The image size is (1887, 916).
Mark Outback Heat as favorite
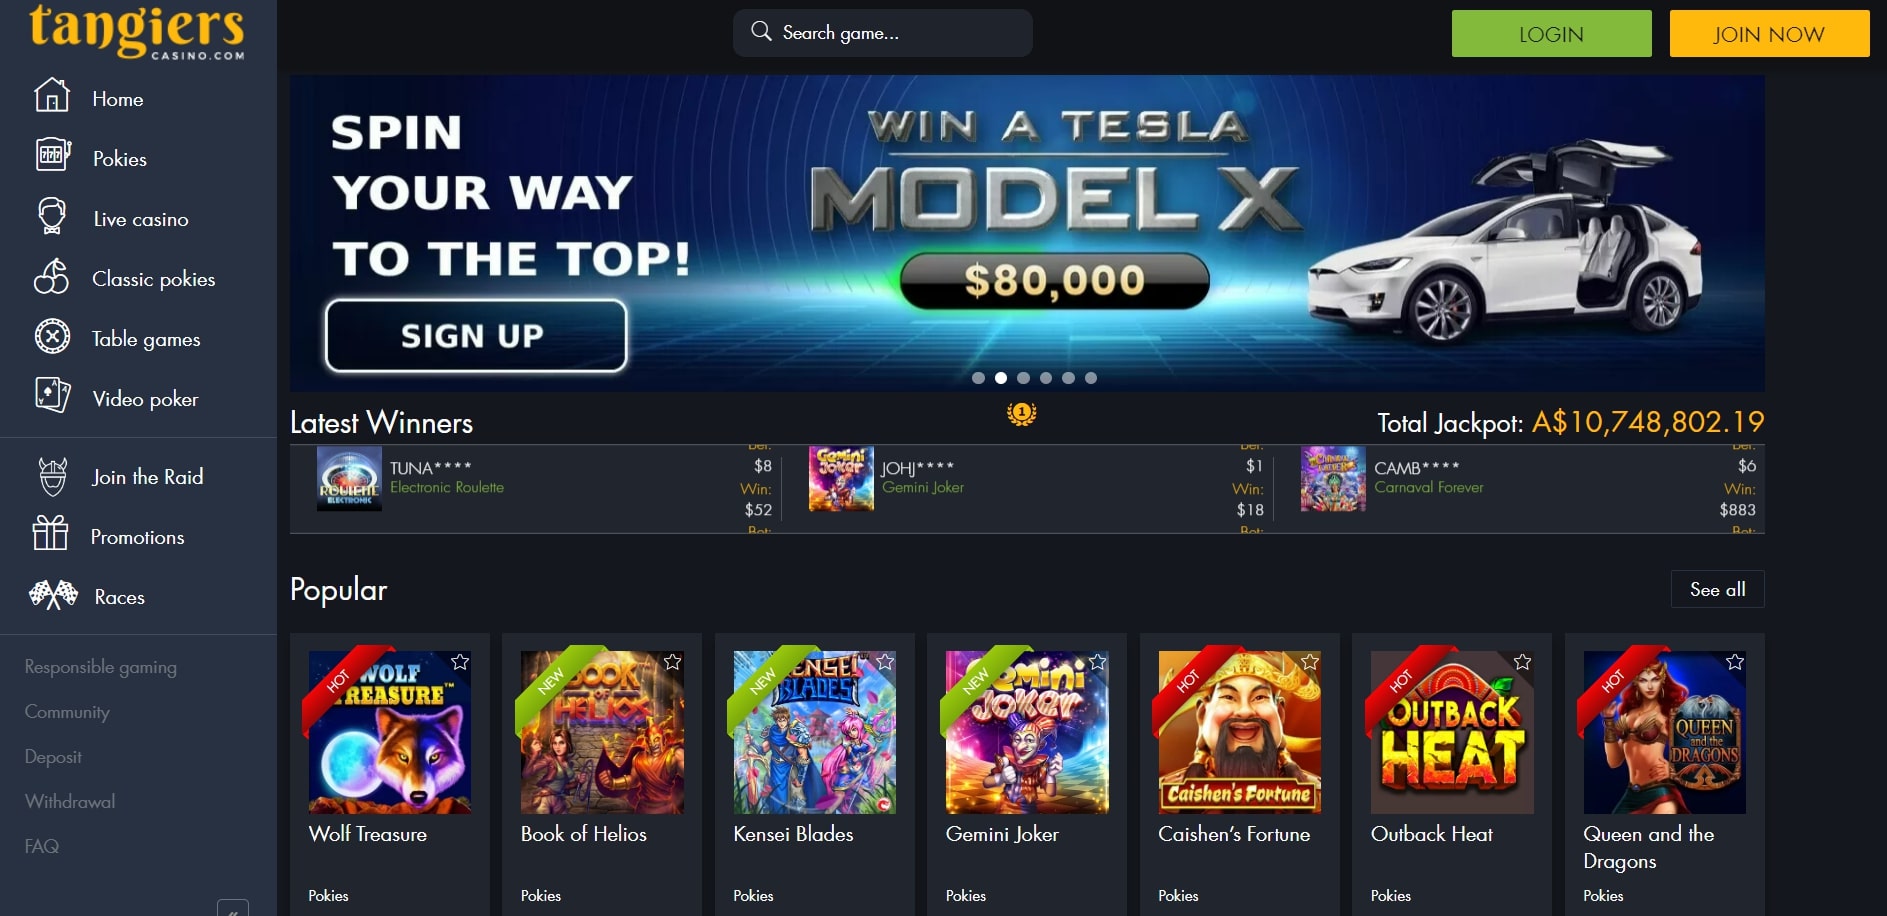tap(1522, 662)
